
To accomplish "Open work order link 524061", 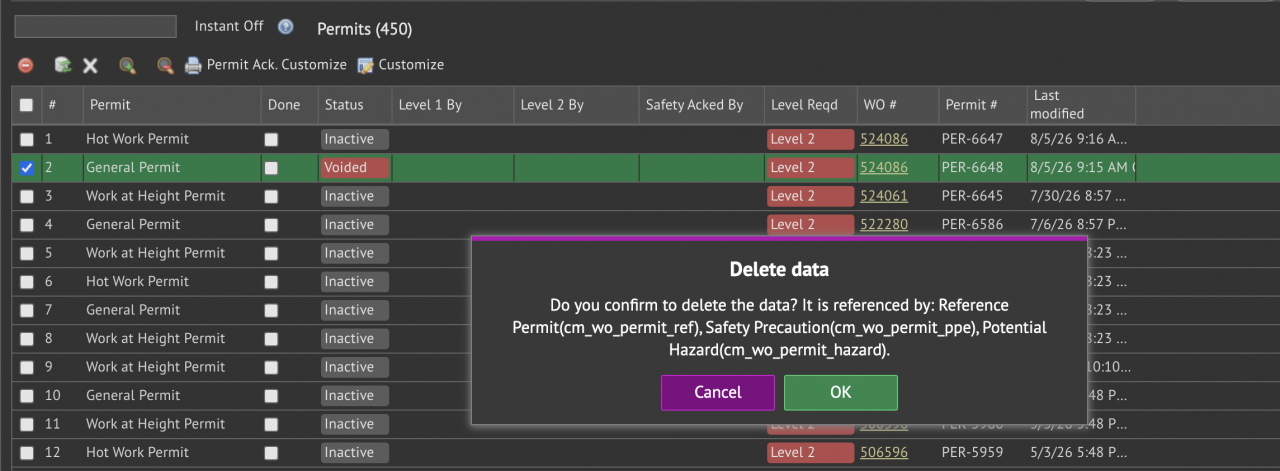I will point(884,196).
